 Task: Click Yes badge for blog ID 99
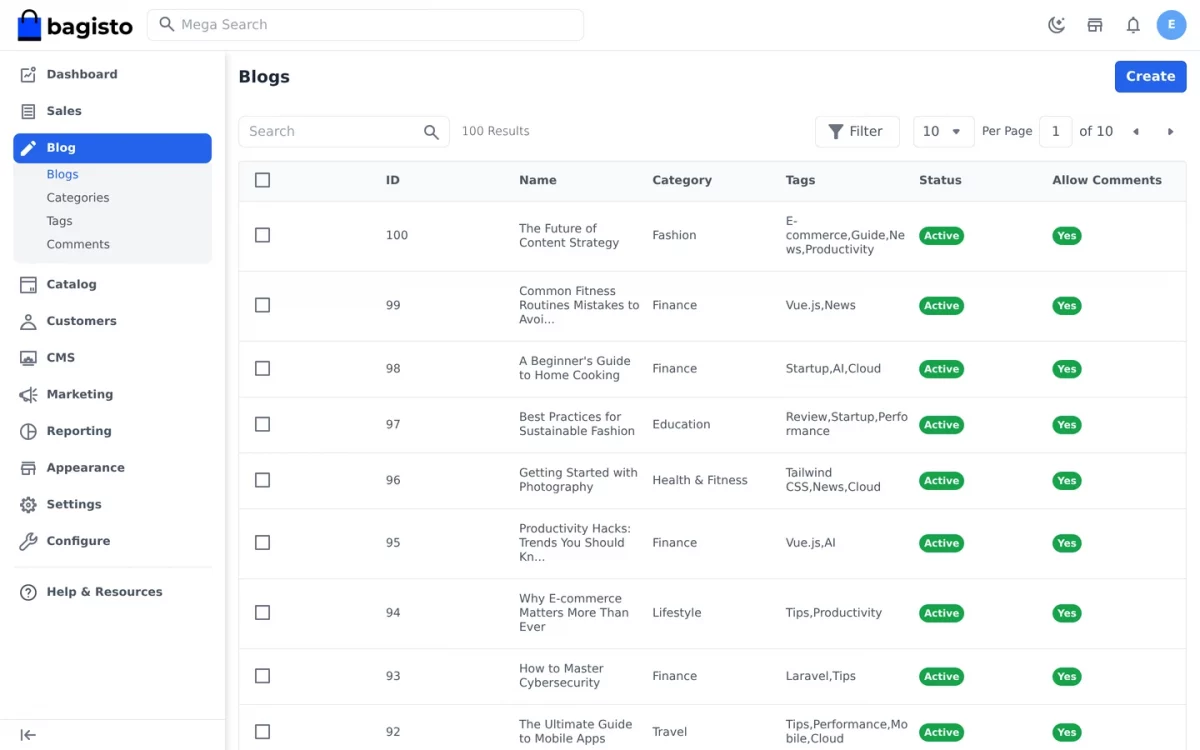[1067, 306]
